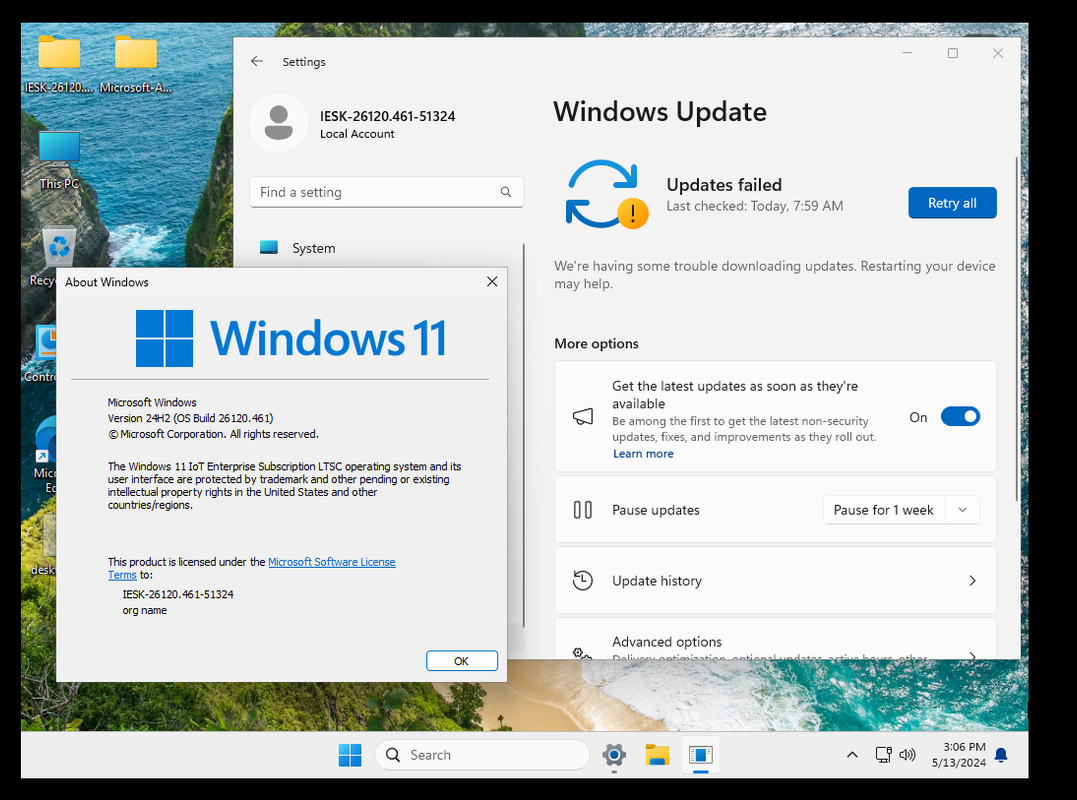
Task: Select 'Last checked: Today, 7:59 AM' text
Action: [754, 206]
